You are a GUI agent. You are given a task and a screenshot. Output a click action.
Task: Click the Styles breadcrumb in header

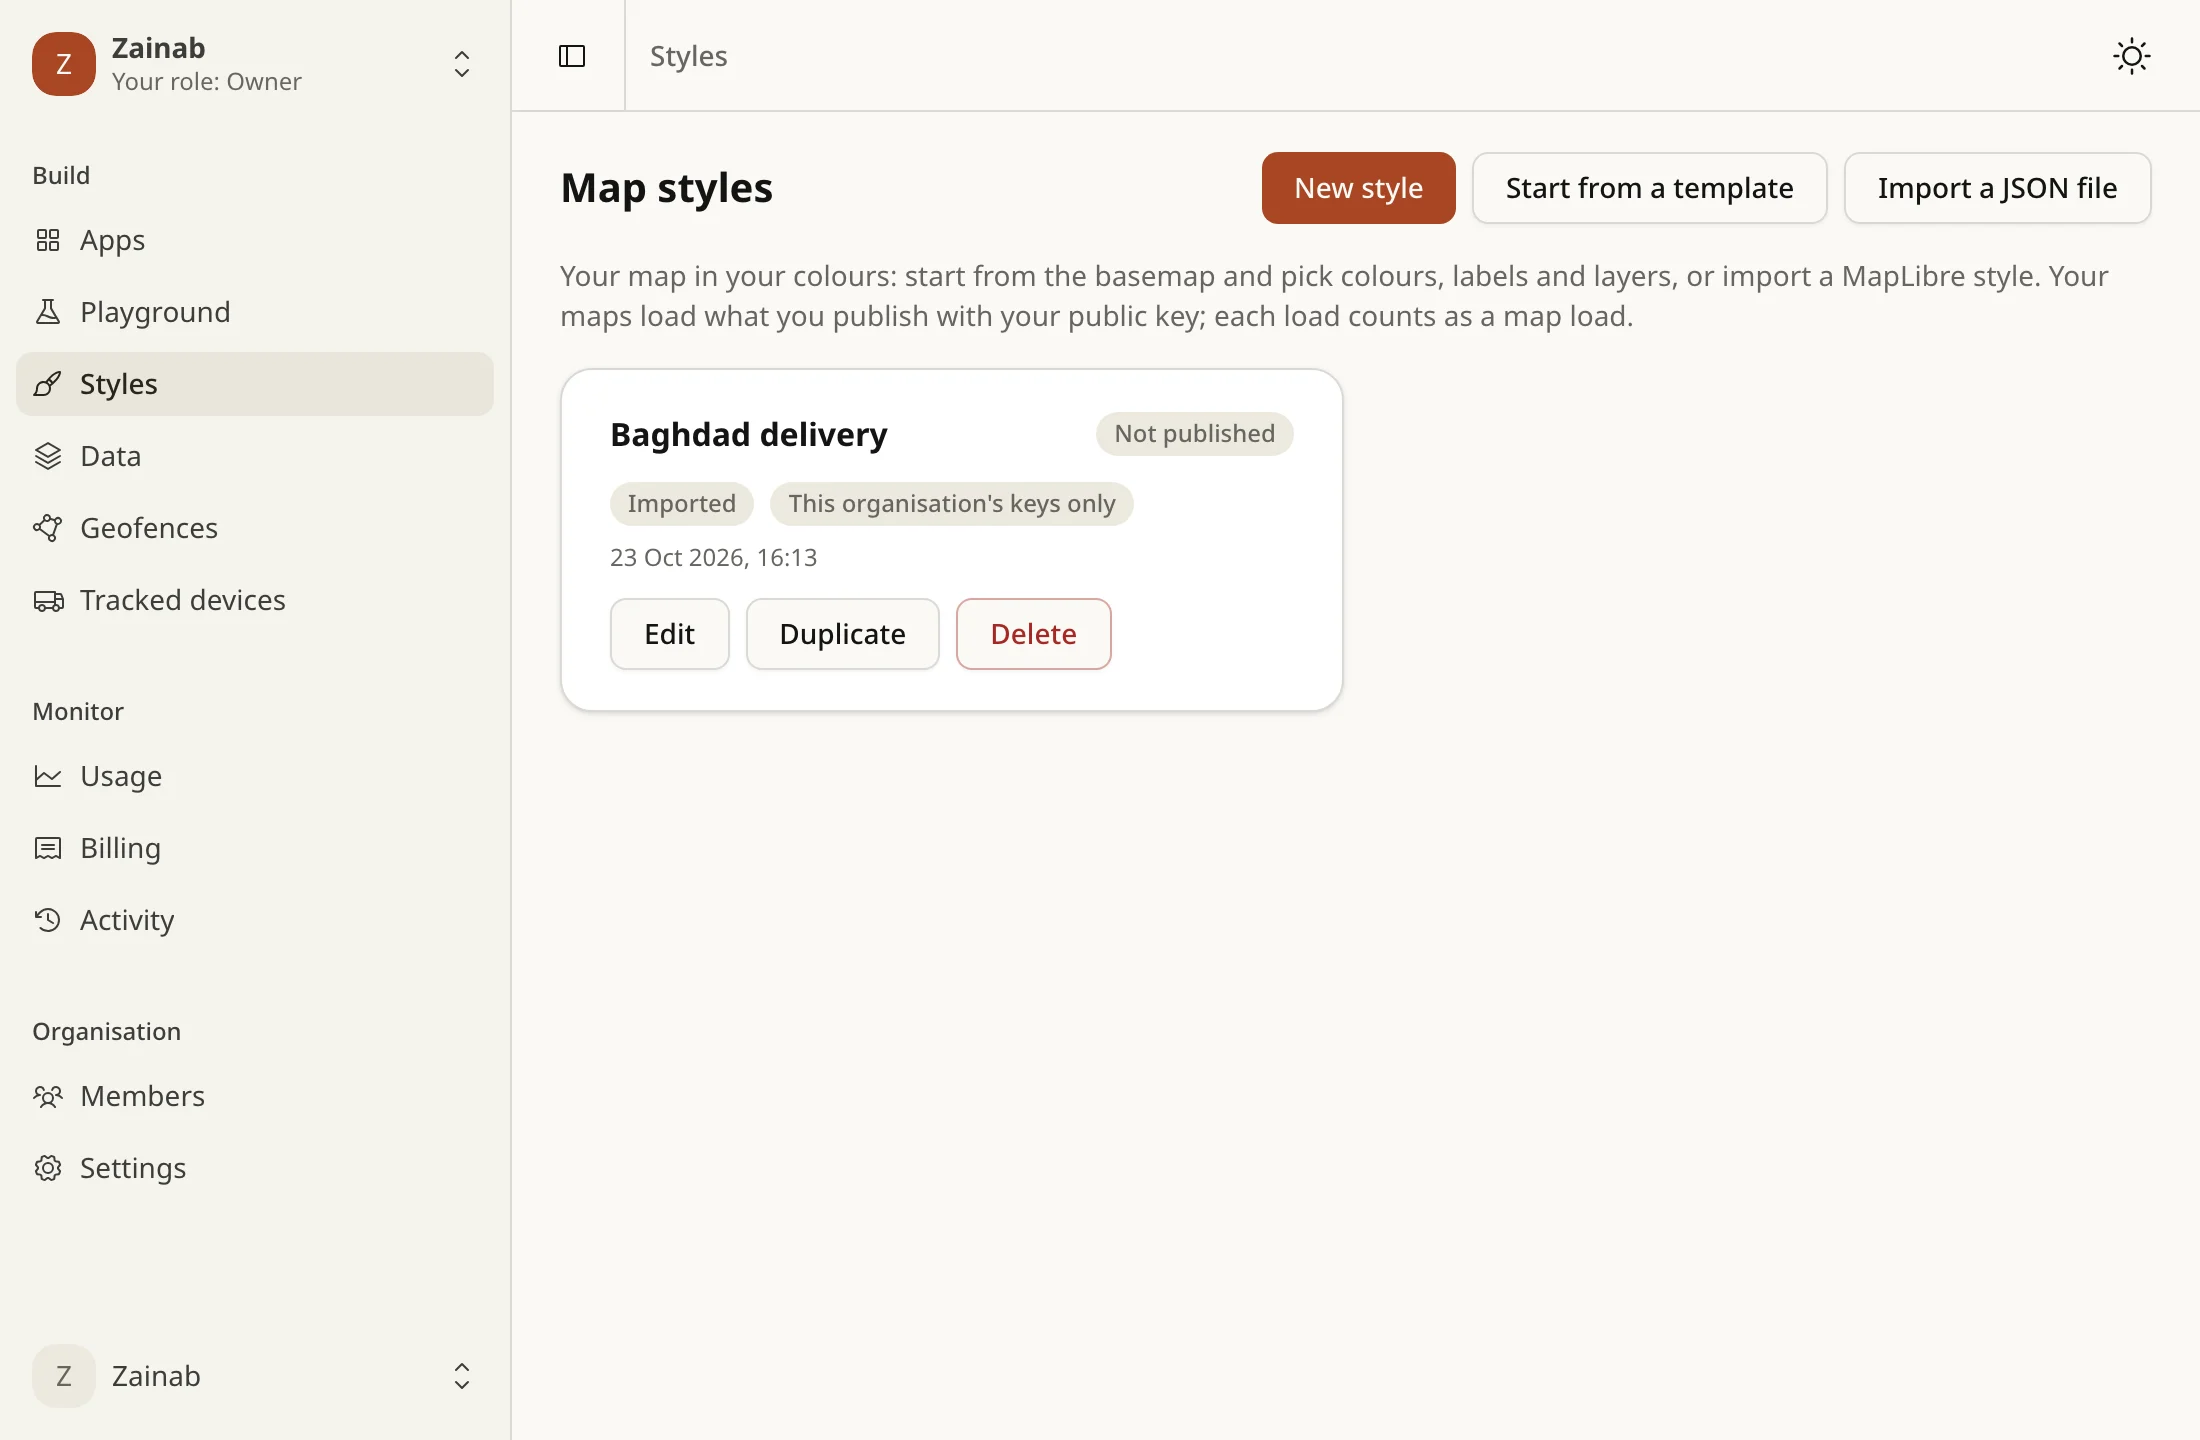coord(689,56)
